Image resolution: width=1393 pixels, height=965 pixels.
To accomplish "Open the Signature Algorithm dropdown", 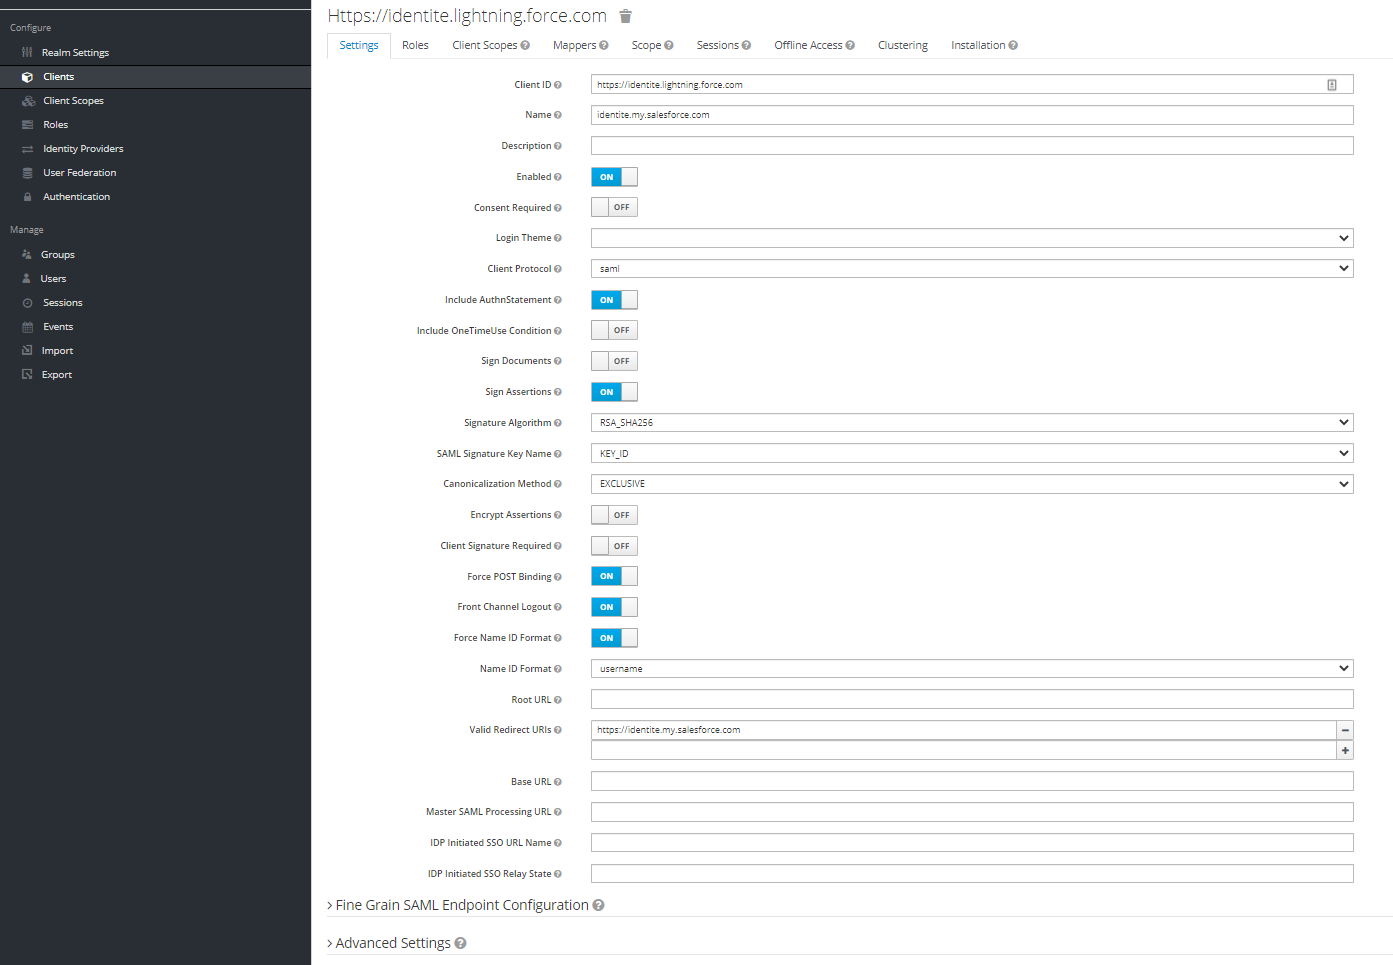I will (971, 423).
